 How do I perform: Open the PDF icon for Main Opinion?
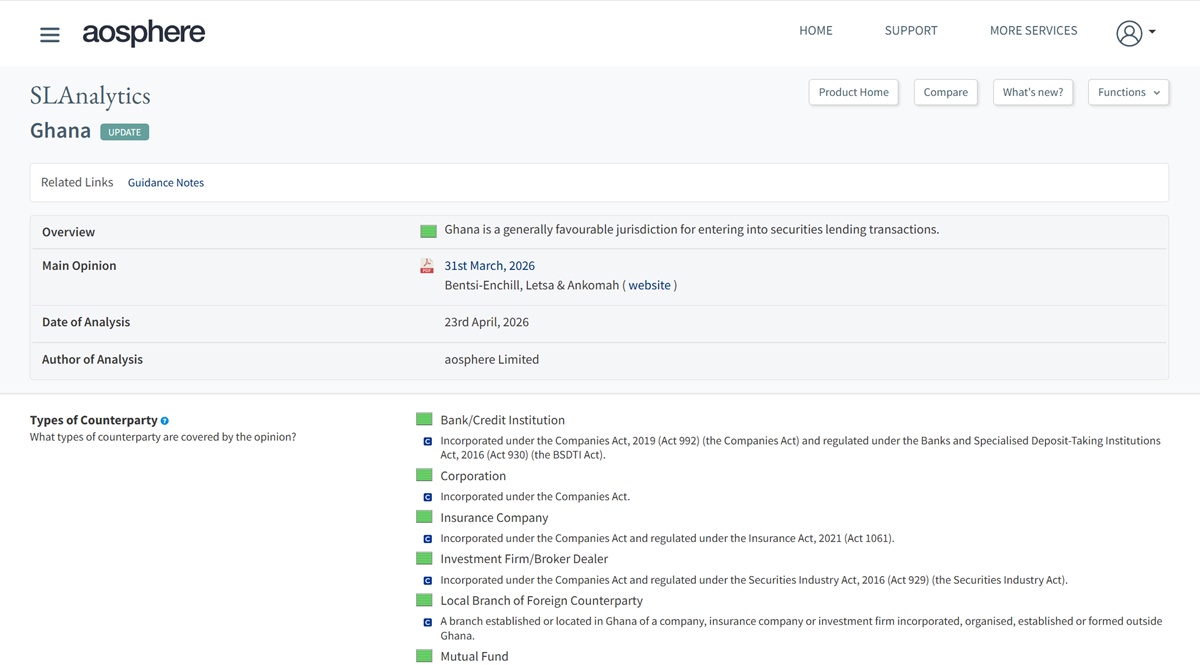(x=427, y=266)
